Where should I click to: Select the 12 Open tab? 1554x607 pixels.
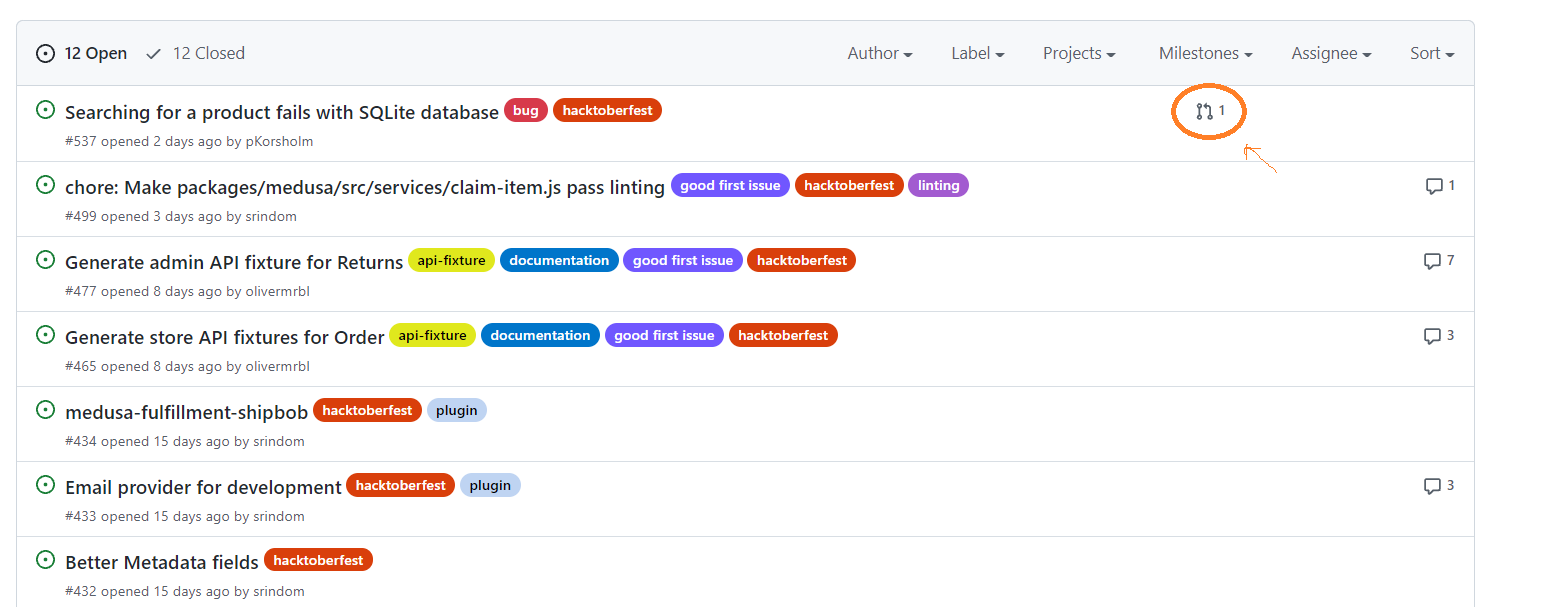click(x=96, y=53)
